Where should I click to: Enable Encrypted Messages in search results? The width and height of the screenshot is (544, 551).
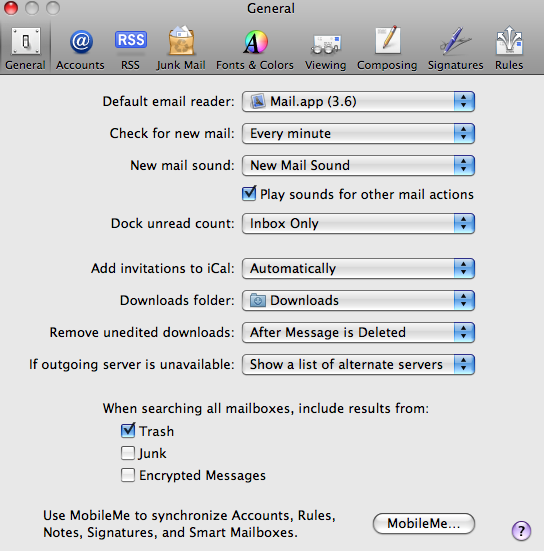coord(128,475)
